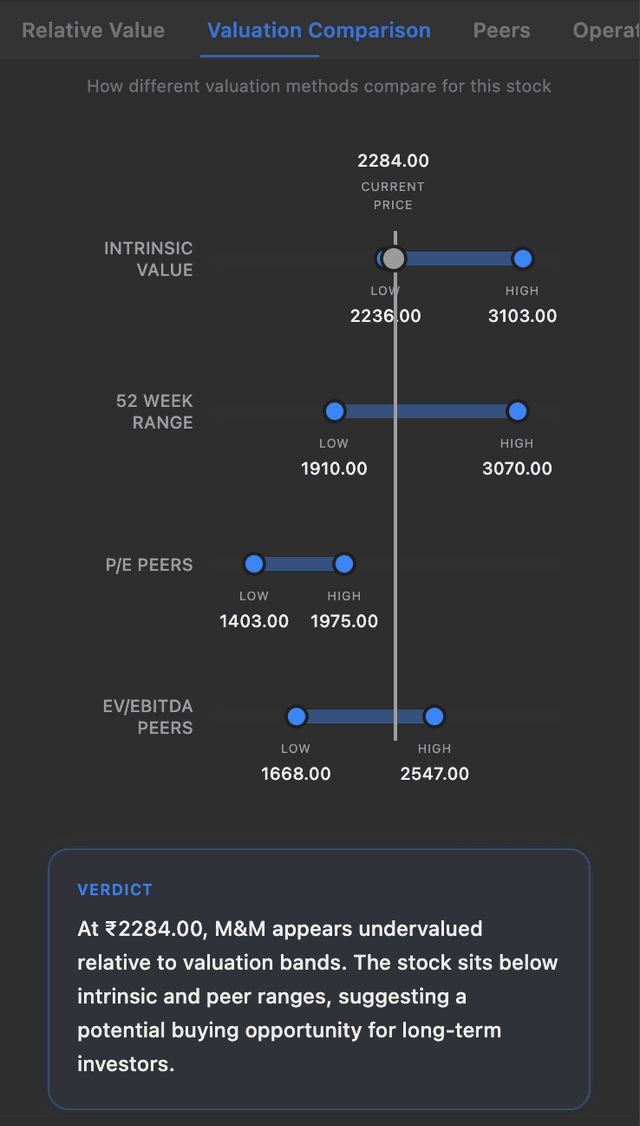Click the EV/EBITDA Peers low dot
Image resolution: width=640 pixels, height=1126 pixels.
296,716
